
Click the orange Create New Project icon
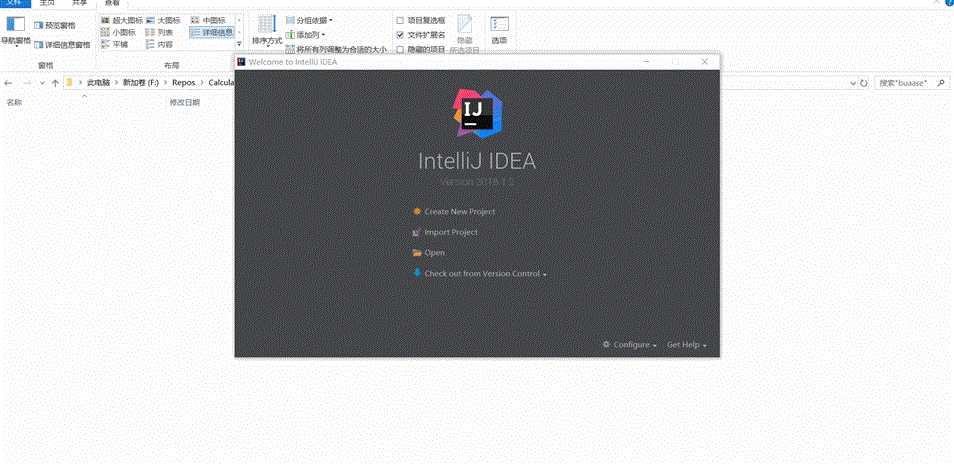tap(417, 212)
